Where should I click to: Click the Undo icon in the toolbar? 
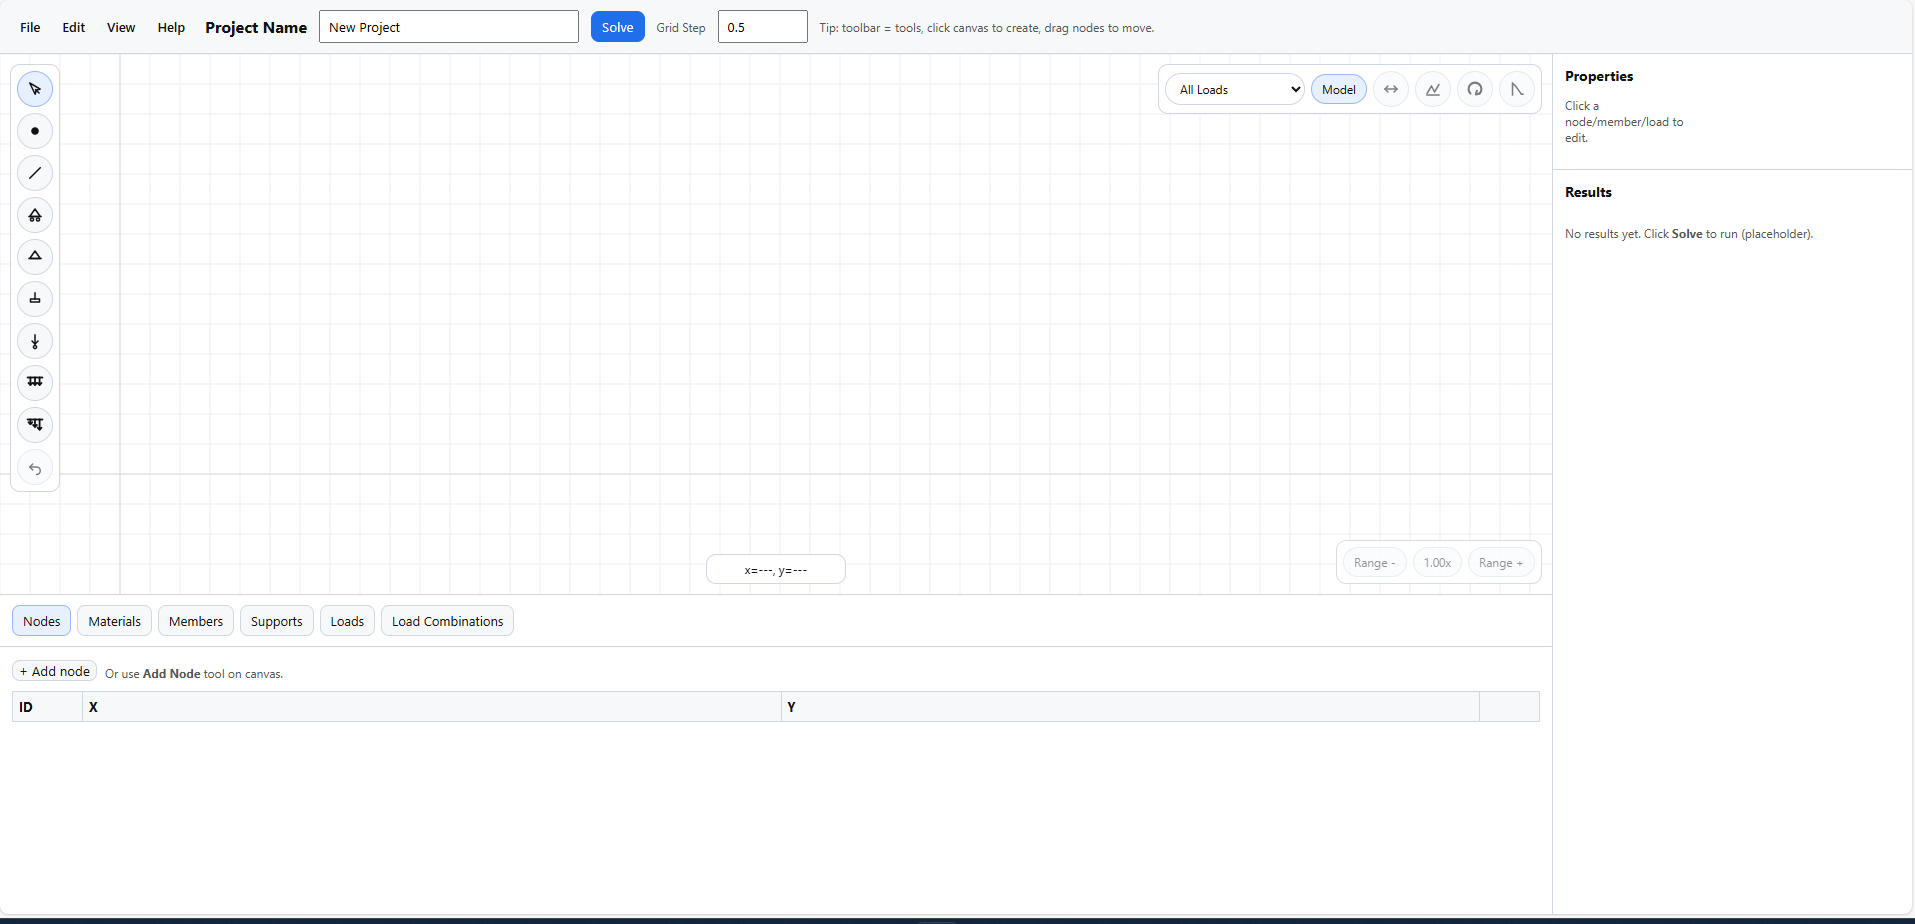tap(35, 468)
